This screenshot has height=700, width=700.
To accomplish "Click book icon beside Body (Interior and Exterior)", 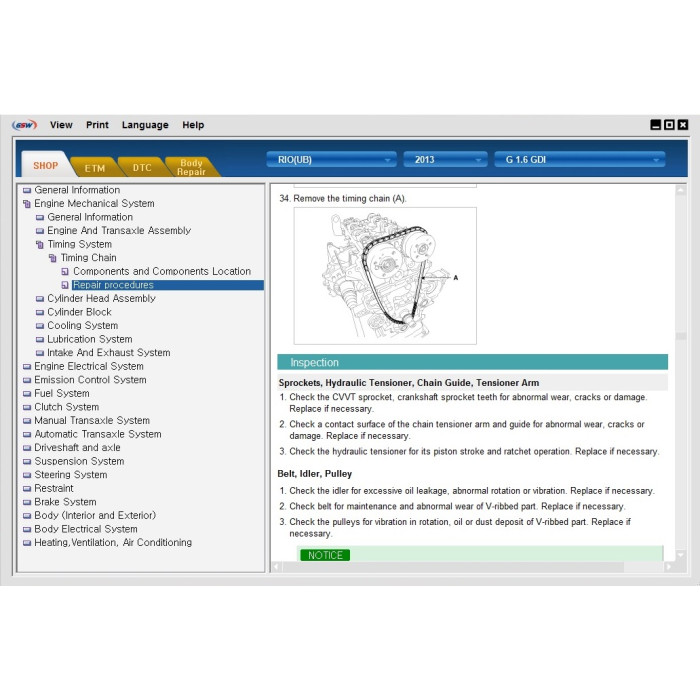I will pos(27,516).
